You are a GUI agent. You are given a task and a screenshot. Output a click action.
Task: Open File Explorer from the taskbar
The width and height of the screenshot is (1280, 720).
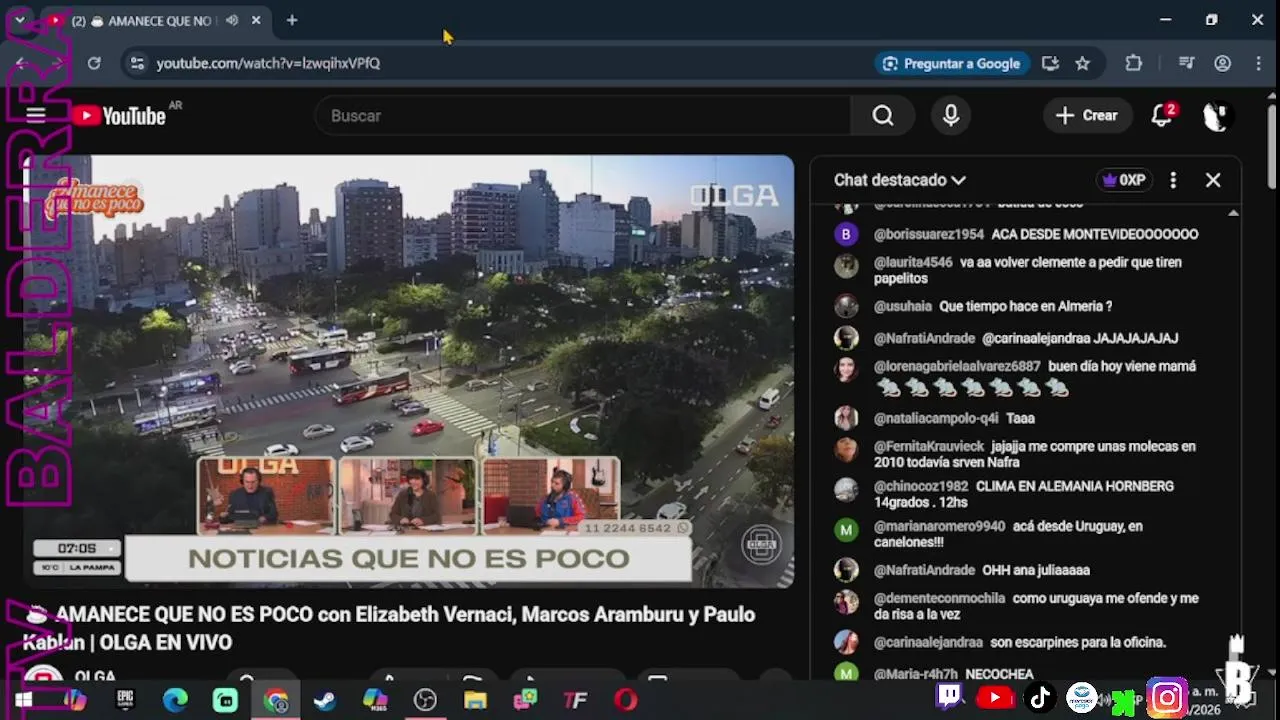(x=475, y=700)
